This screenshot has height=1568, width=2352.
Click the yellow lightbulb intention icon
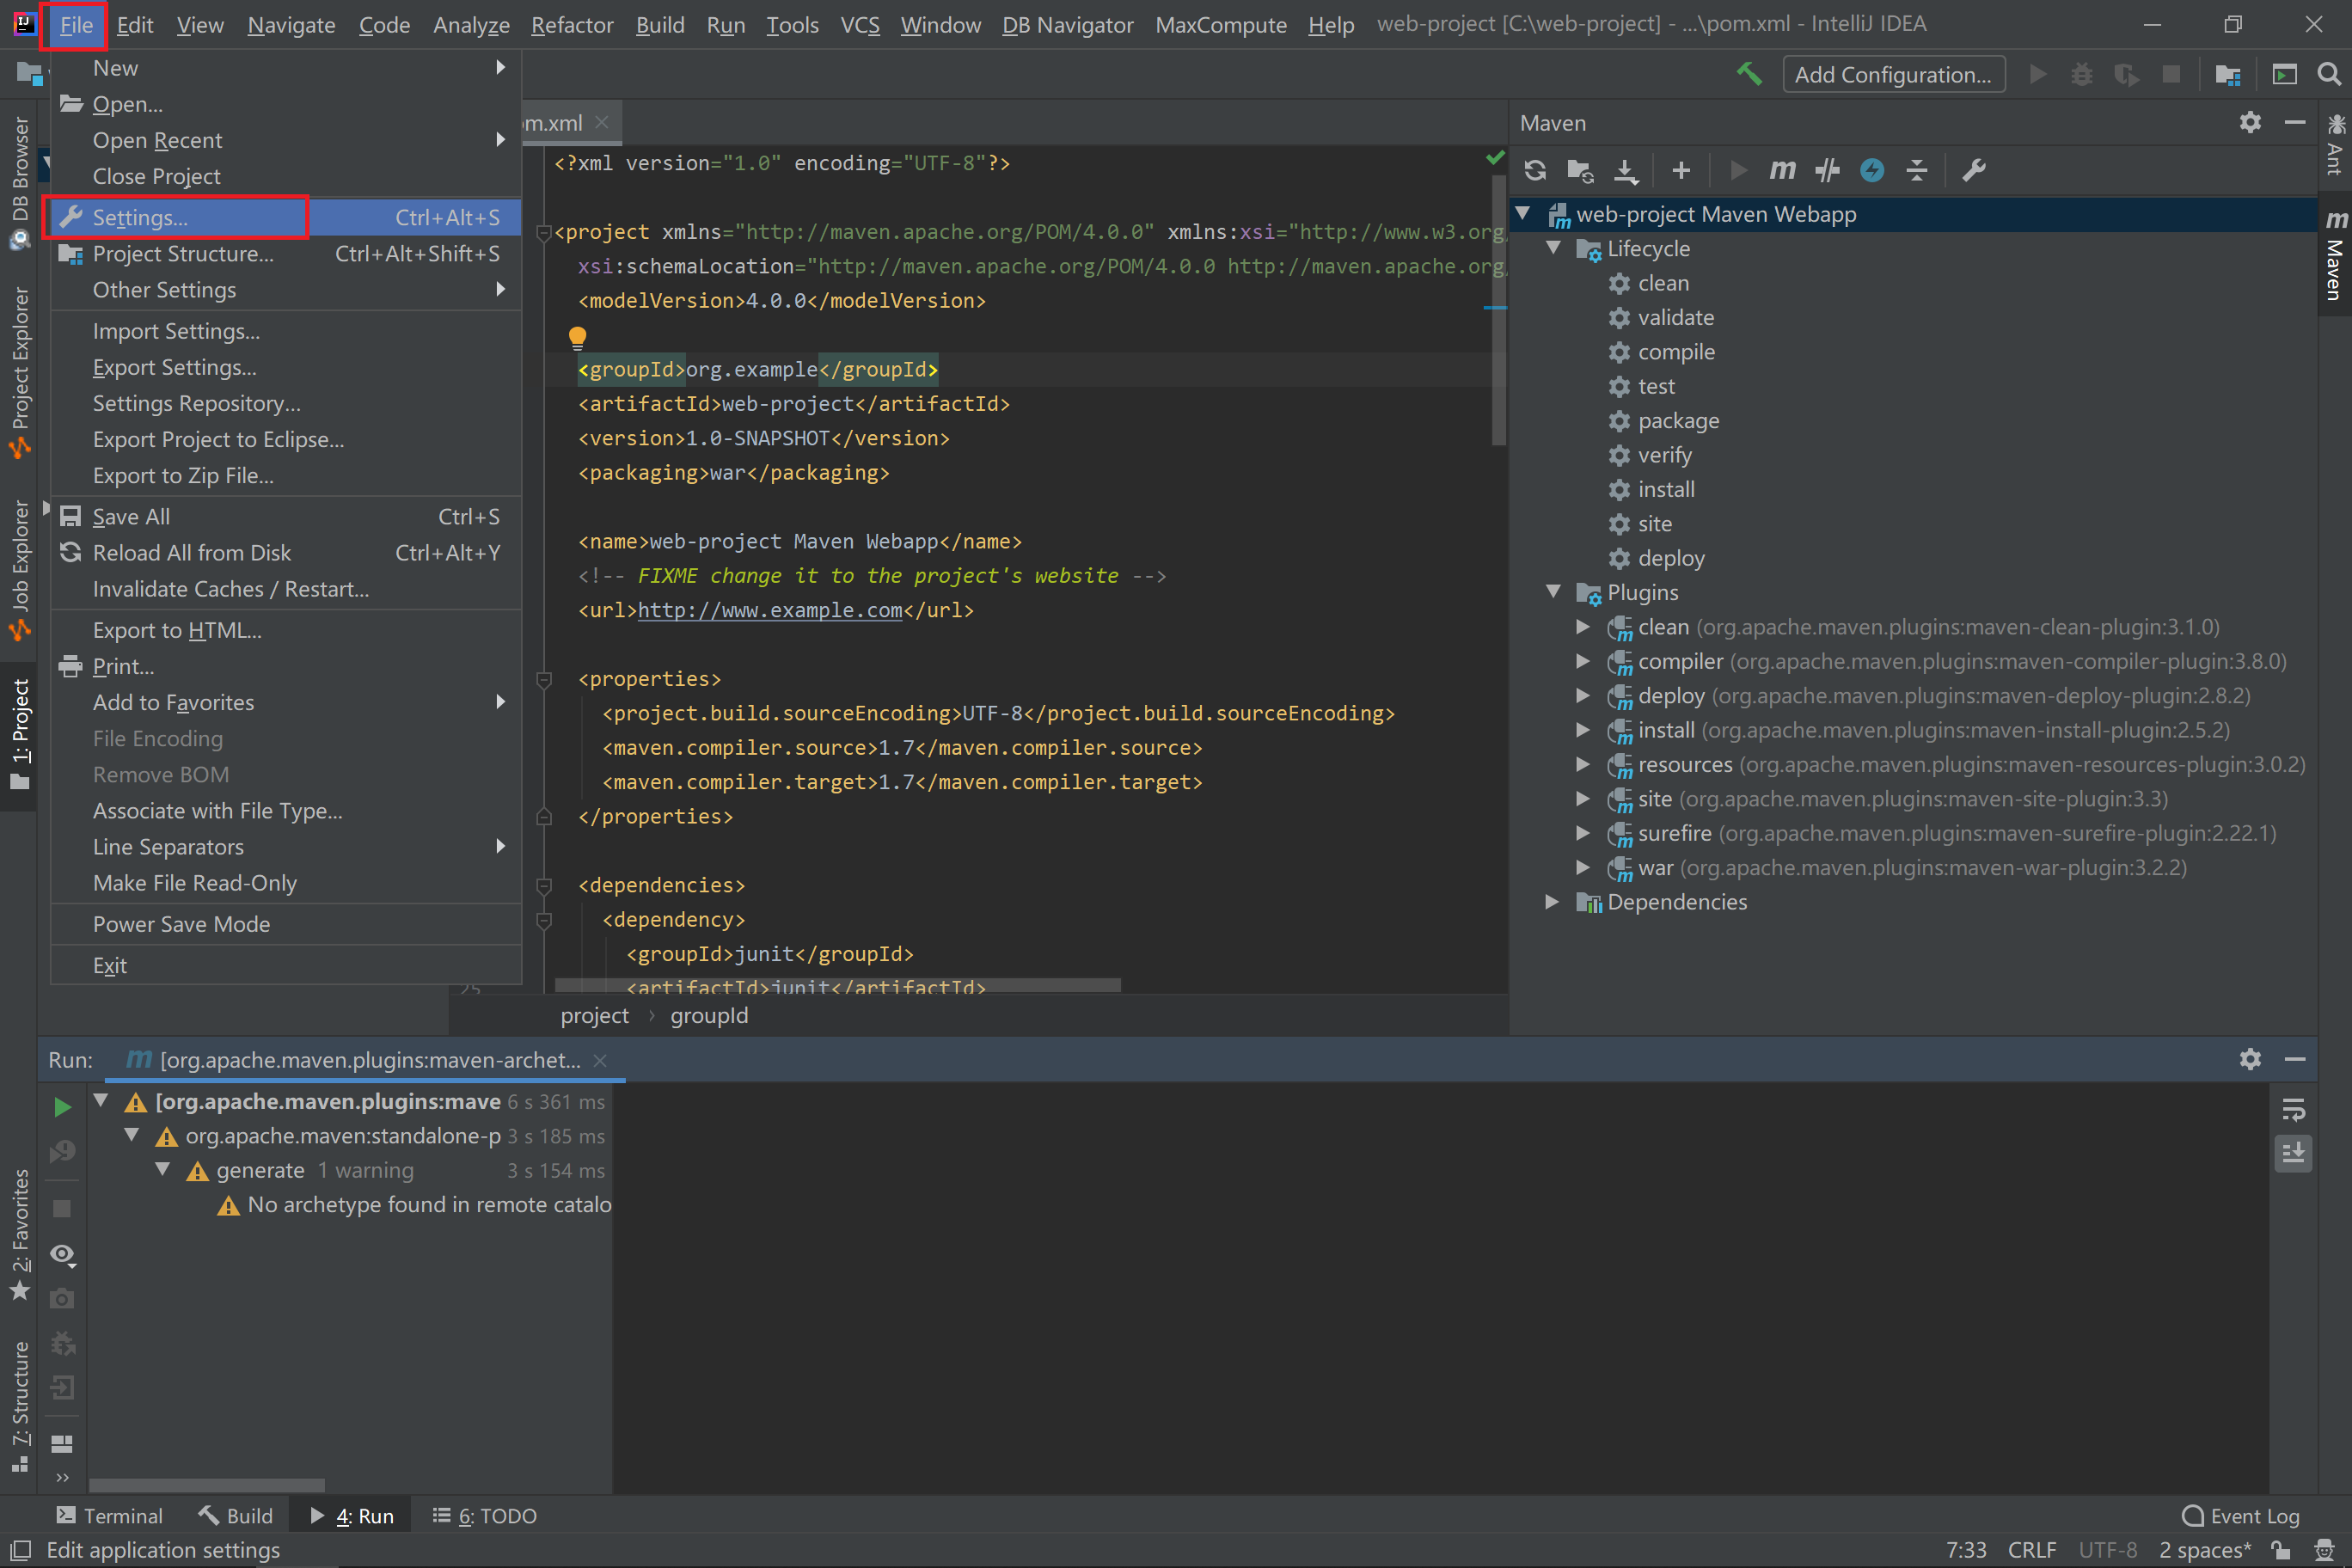point(577,337)
